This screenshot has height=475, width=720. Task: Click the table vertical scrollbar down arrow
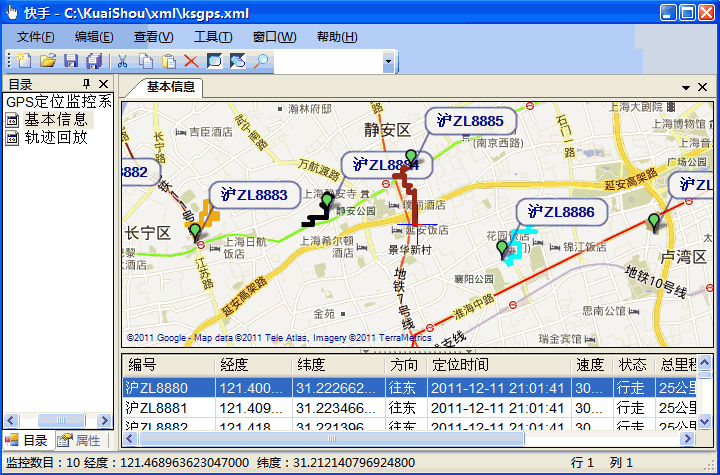[x=704, y=421]
